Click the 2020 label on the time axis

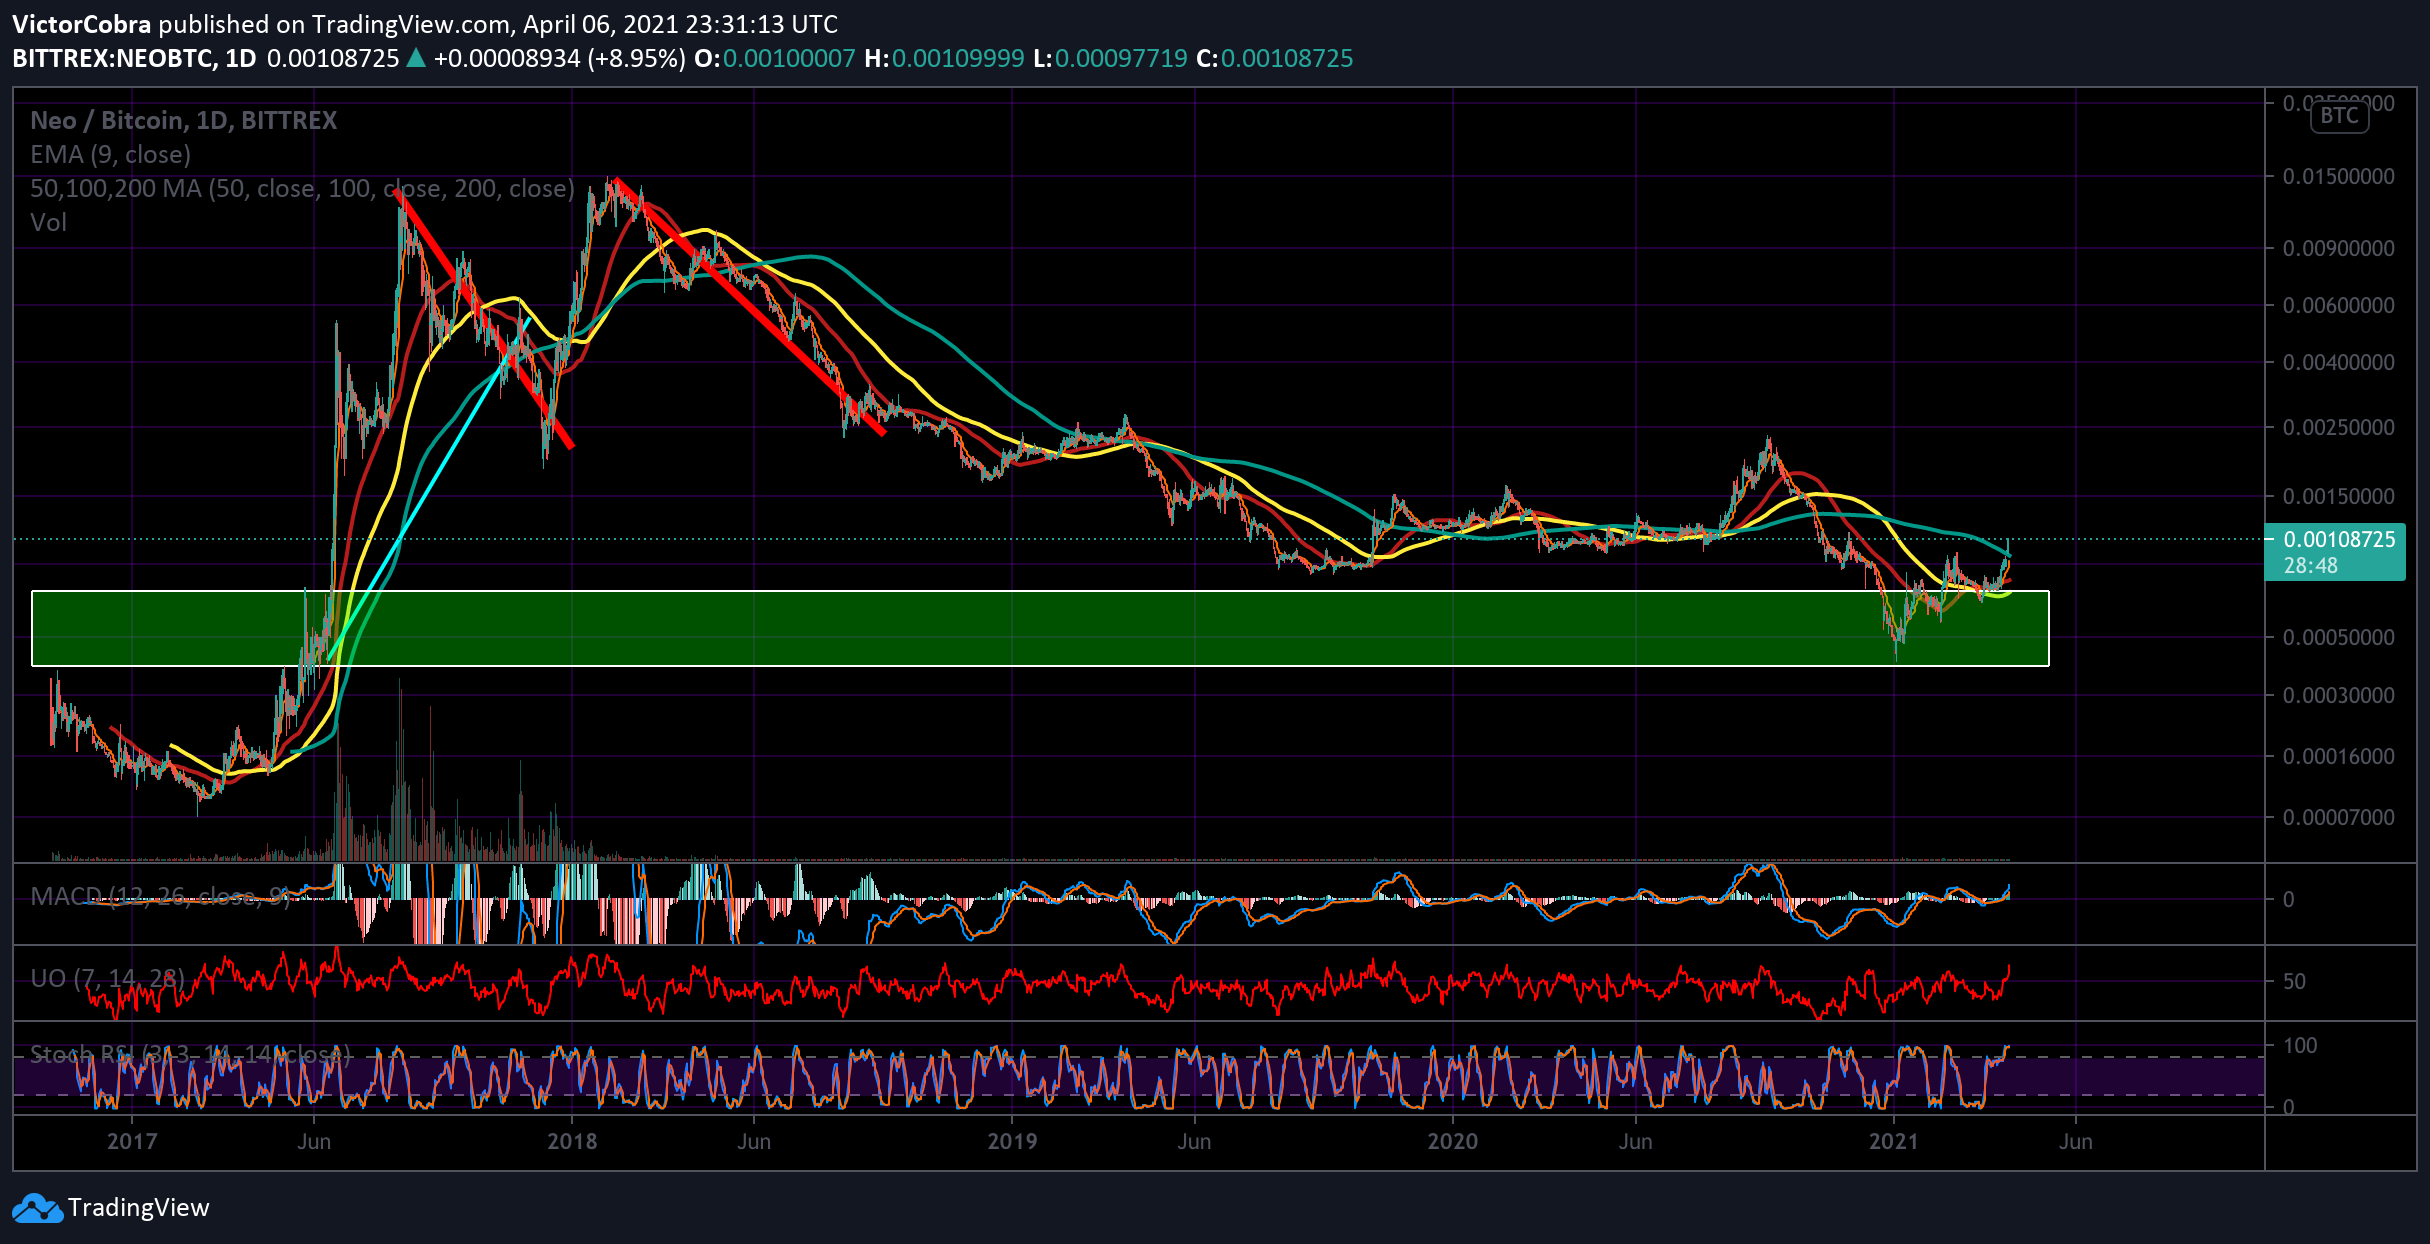tap(1452, 1141)
